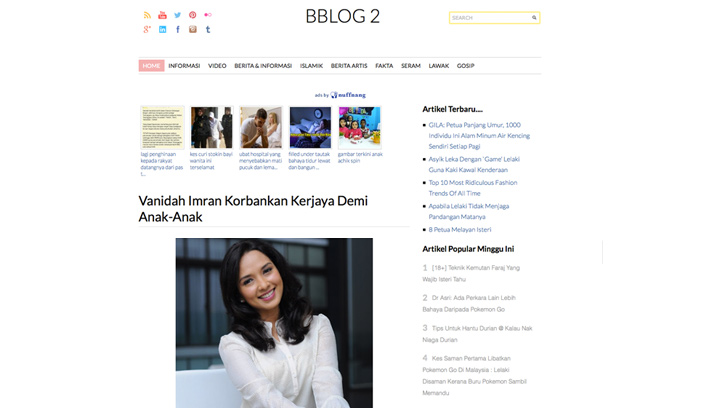The width and height of the screenshot is (720, 408).
Task: Visit the YouTube channel icon
Action: tap(162, 15)
